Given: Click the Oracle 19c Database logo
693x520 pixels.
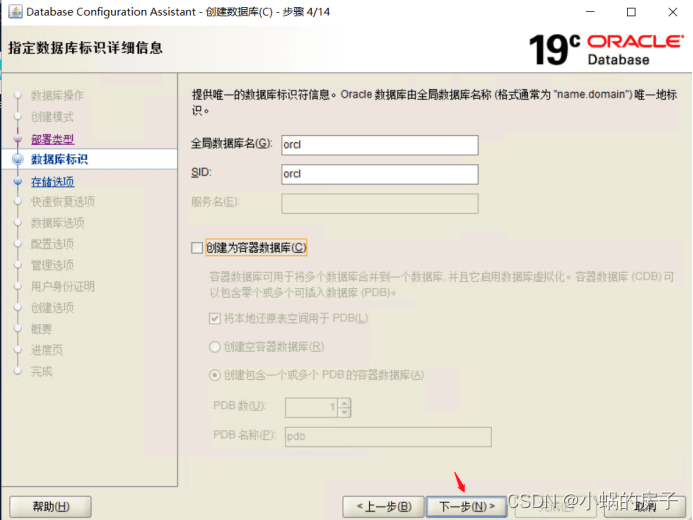Looking at the screenshot, I should [606, 49].
